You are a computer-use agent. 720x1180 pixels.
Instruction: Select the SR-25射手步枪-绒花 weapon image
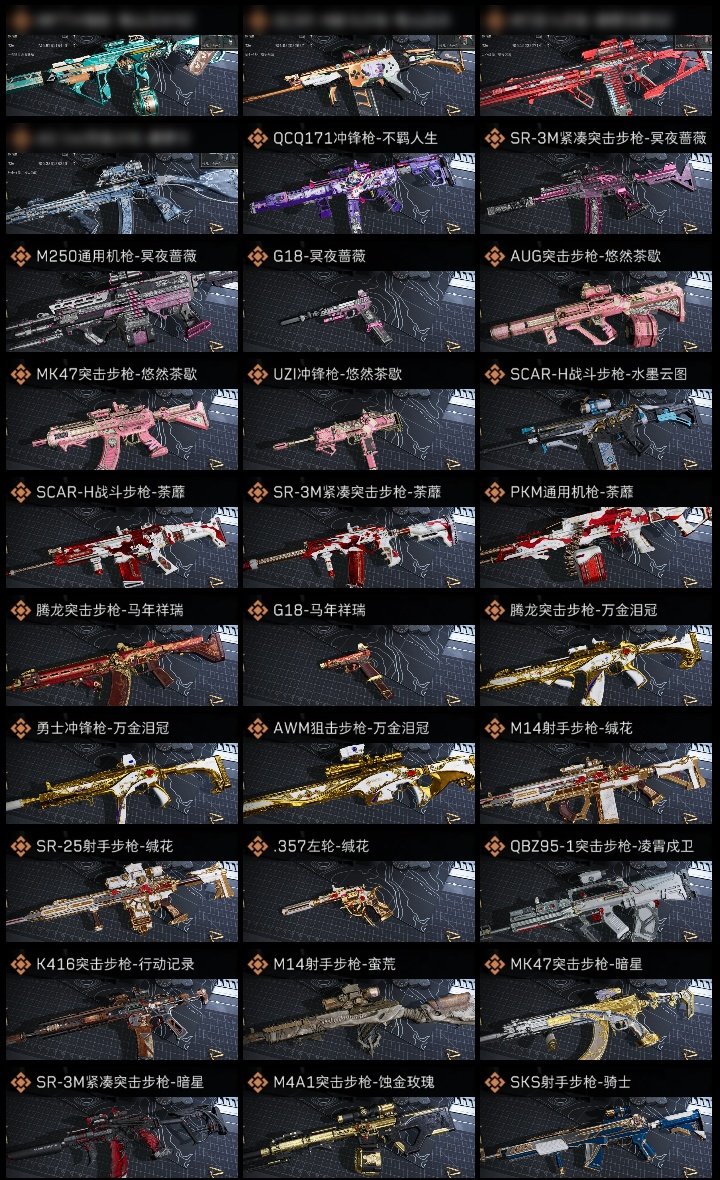122,902
